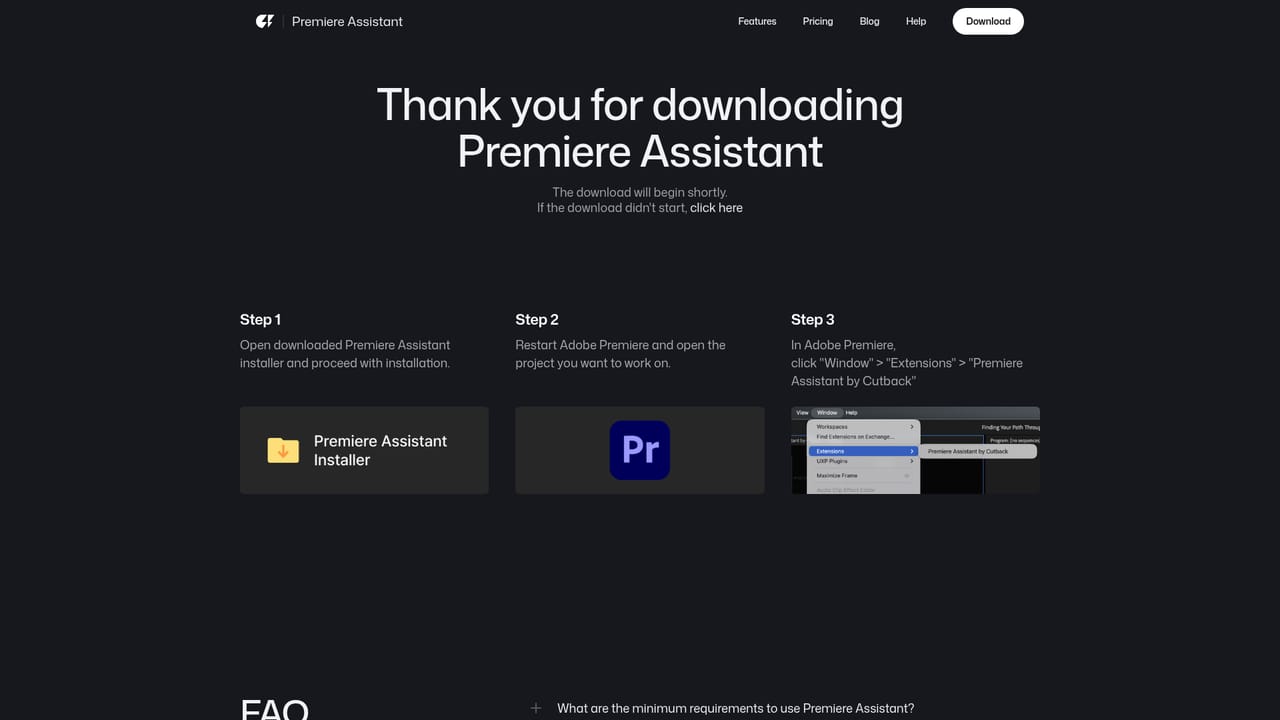This screenshot has width=1280, height=720.
Task: Visit the Blog
Action: pos(869,21)
